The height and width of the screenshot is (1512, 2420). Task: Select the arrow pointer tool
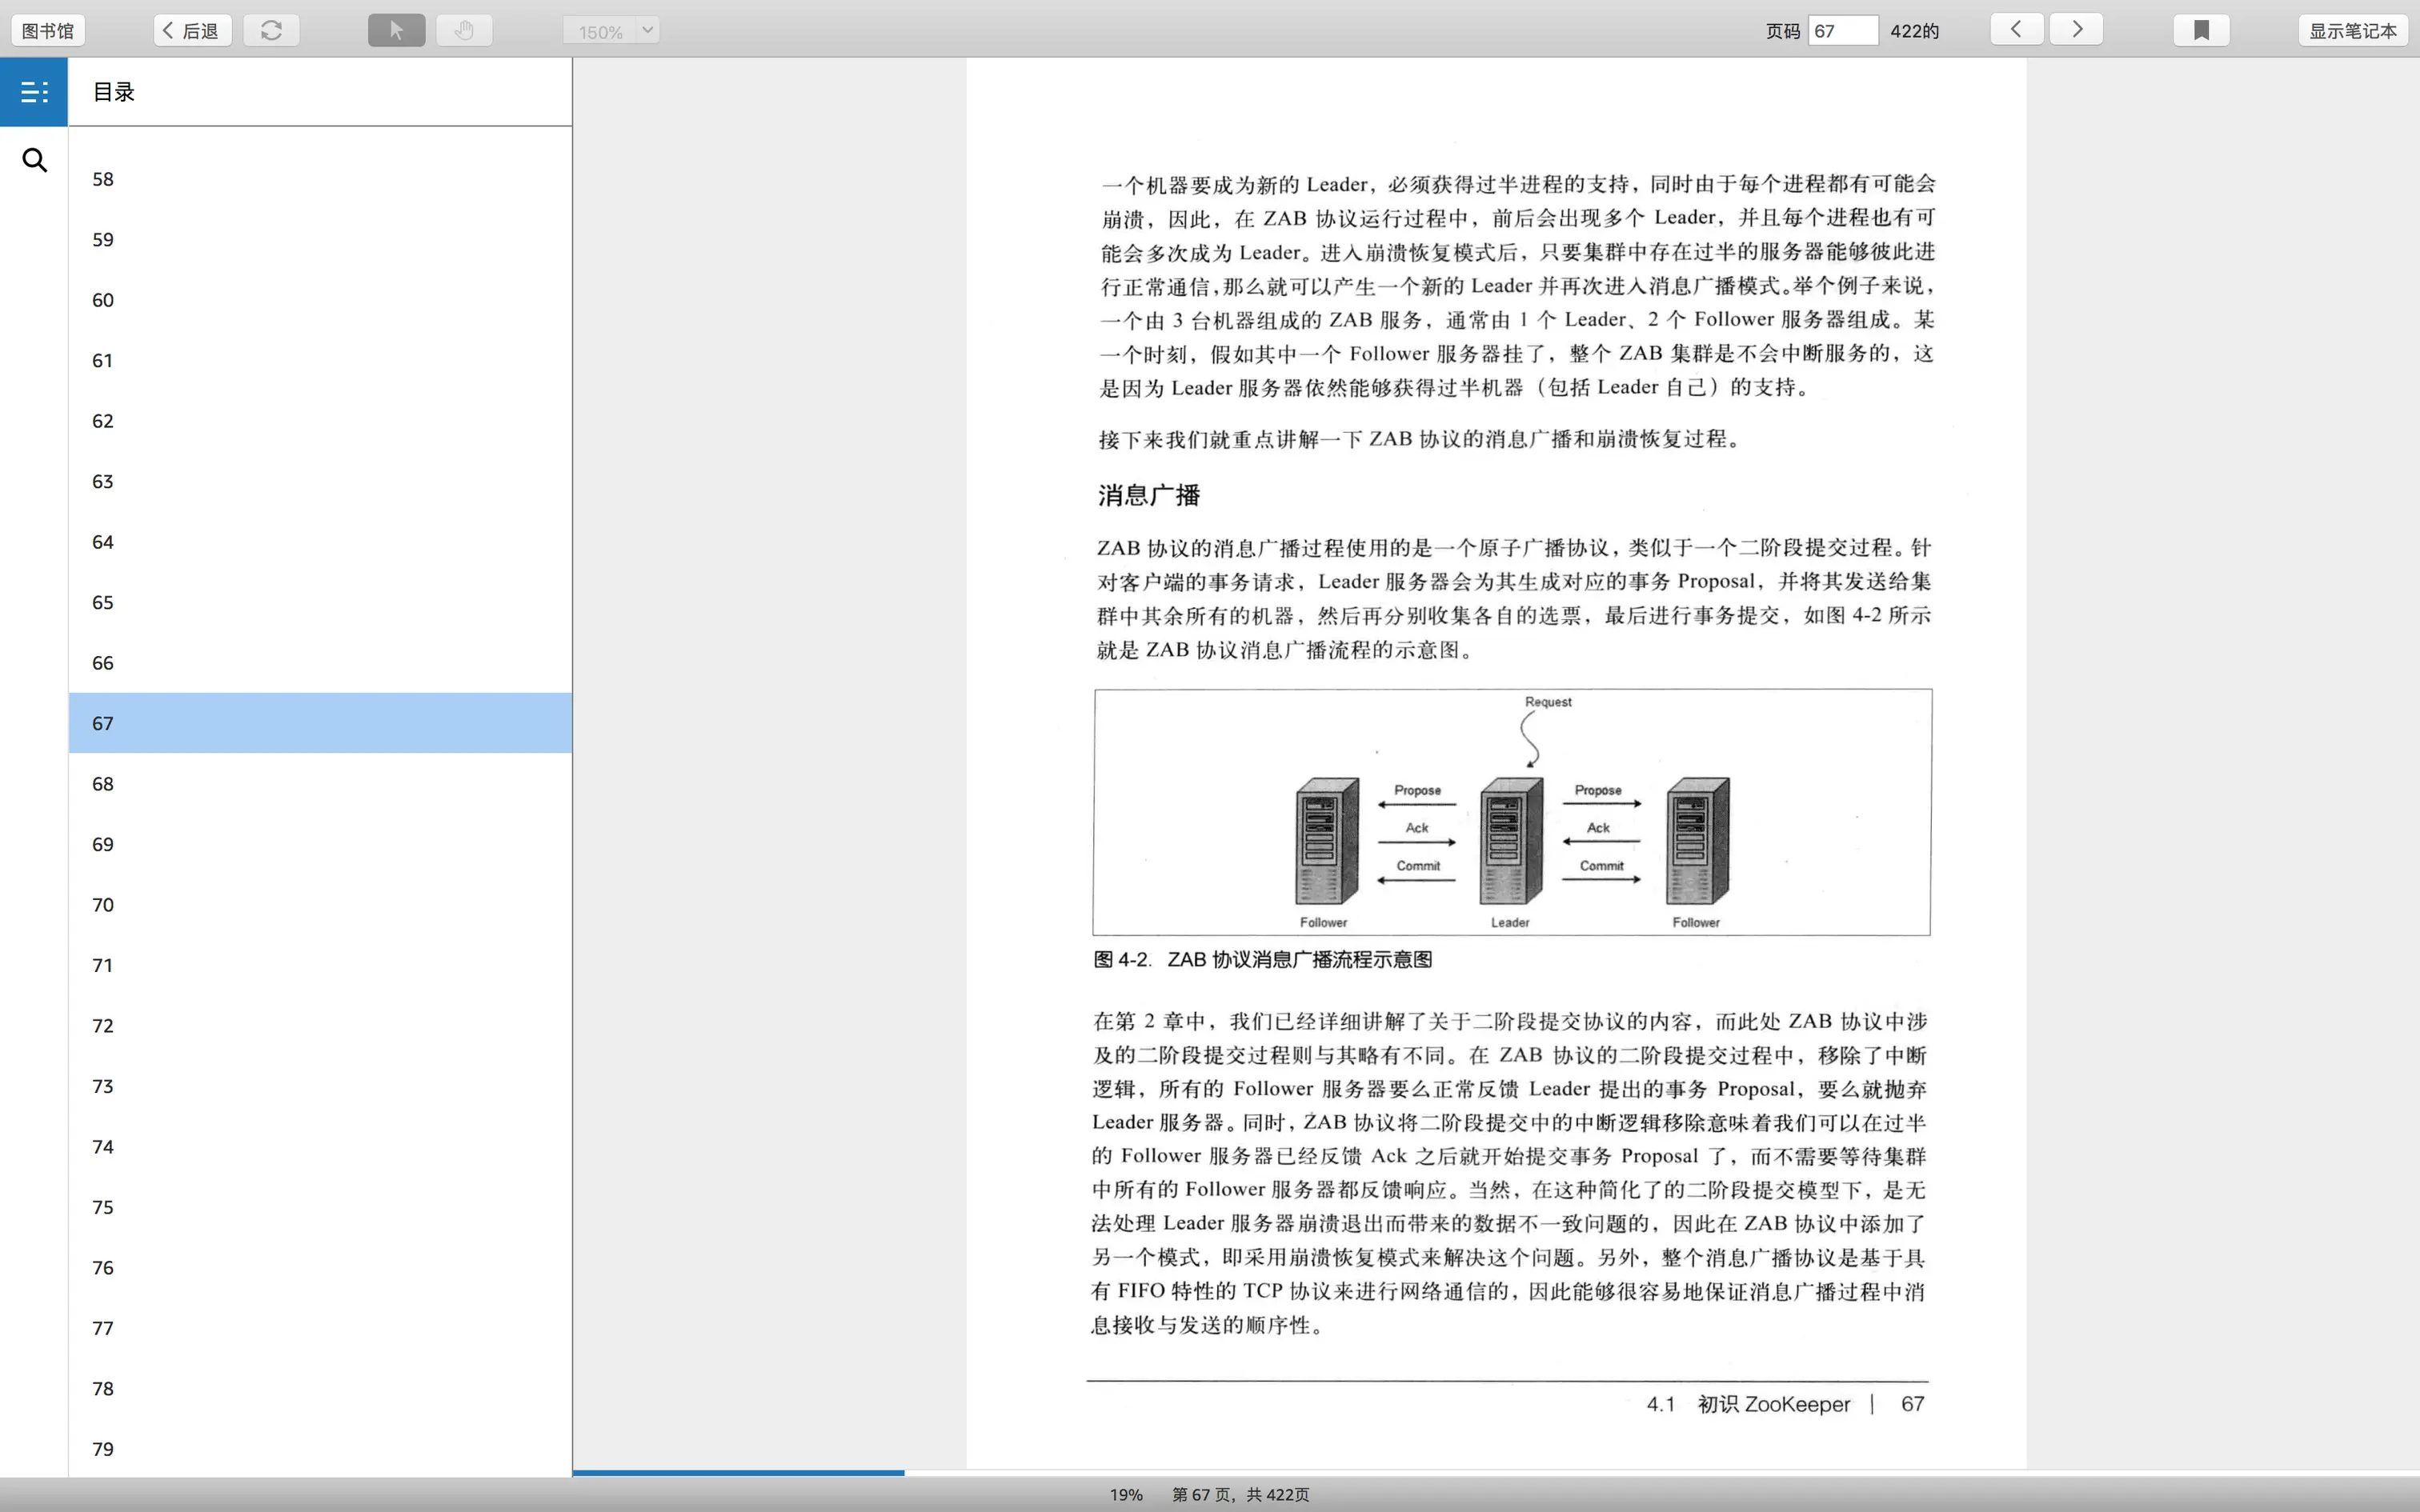click(396, 30)
